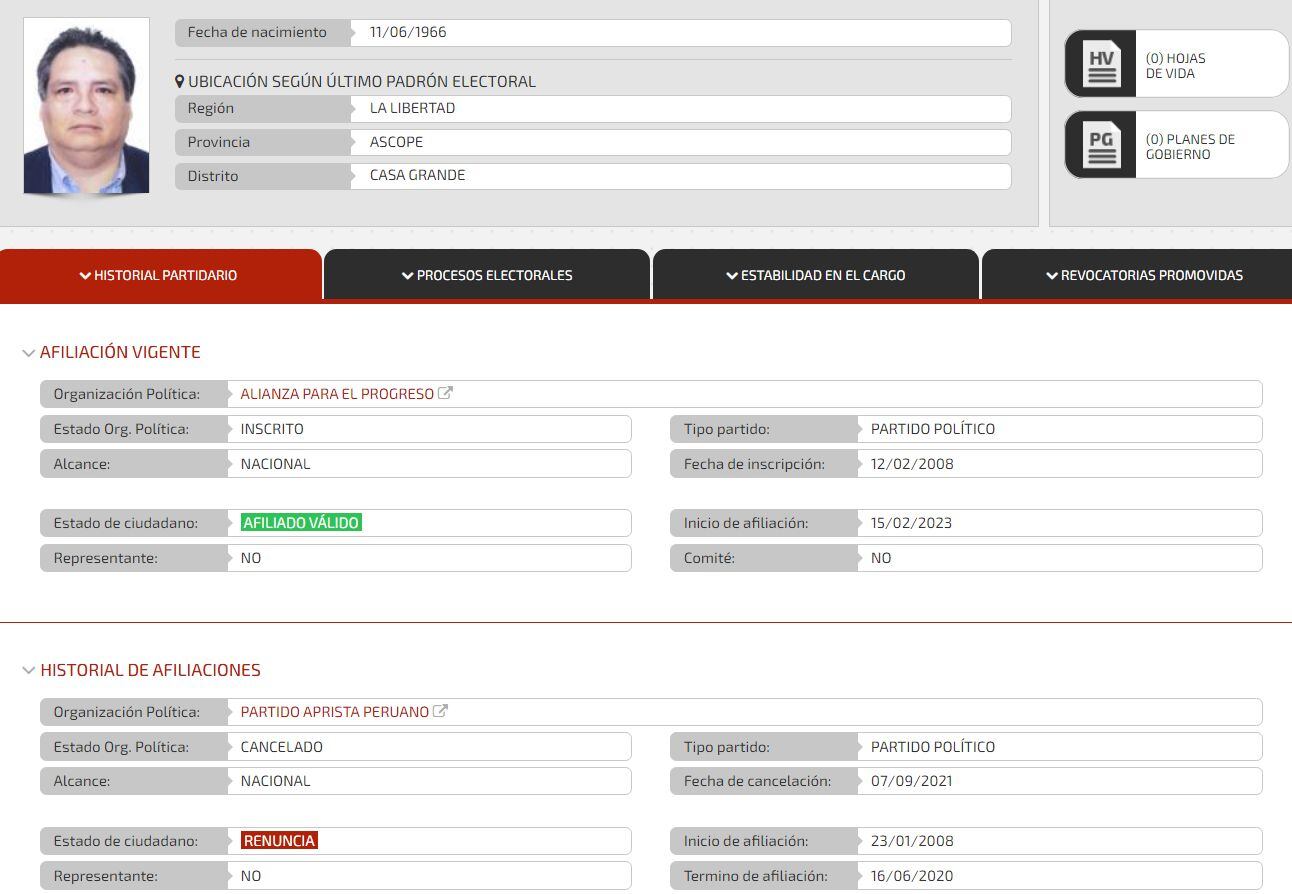Click the location pin icon near Ubicación
This screenshot has height=894, width=1292.
(180, 82)
